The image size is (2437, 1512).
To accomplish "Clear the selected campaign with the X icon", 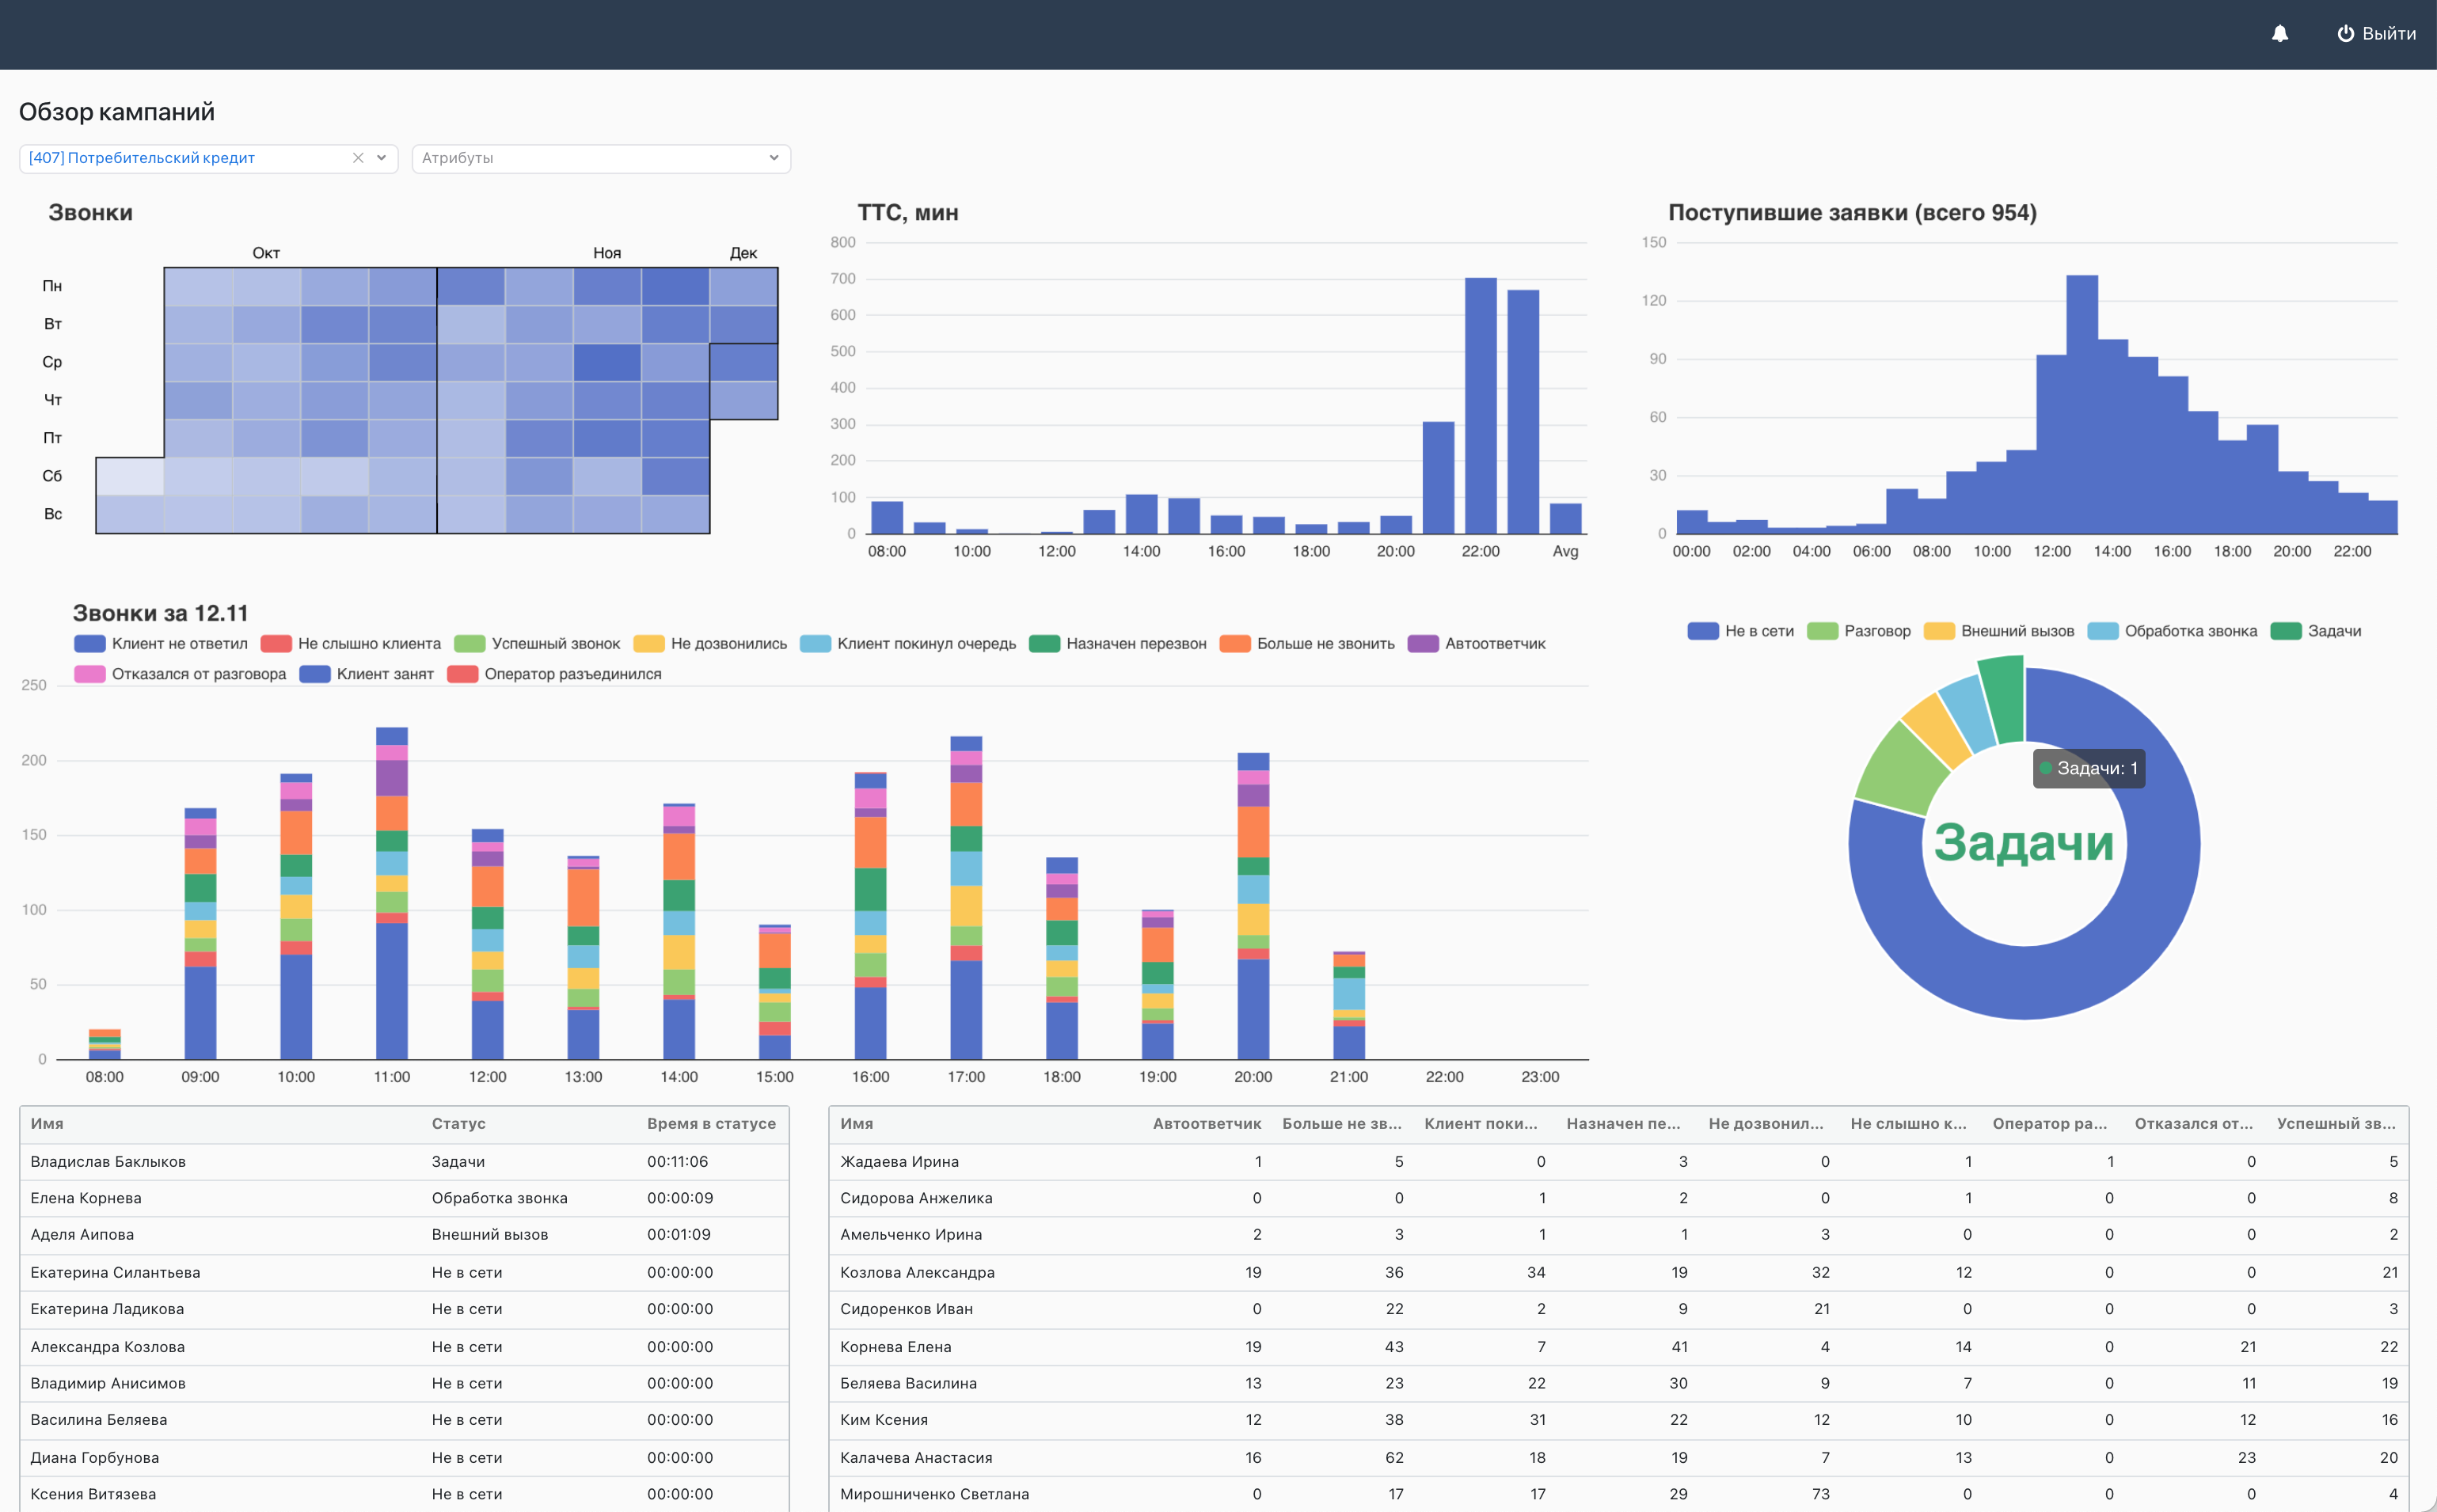I will [x=358, y=158].
